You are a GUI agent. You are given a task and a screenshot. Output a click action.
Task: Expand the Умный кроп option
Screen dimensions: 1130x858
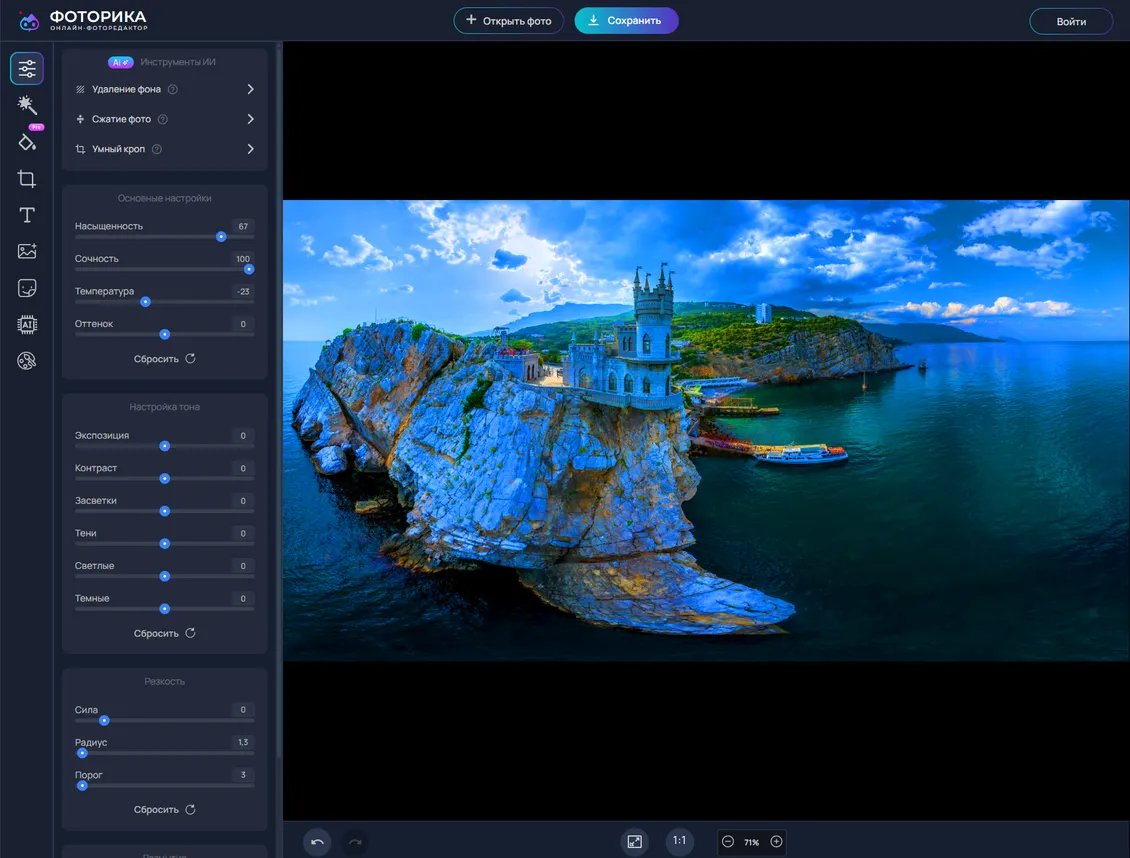tap(250, 149)
